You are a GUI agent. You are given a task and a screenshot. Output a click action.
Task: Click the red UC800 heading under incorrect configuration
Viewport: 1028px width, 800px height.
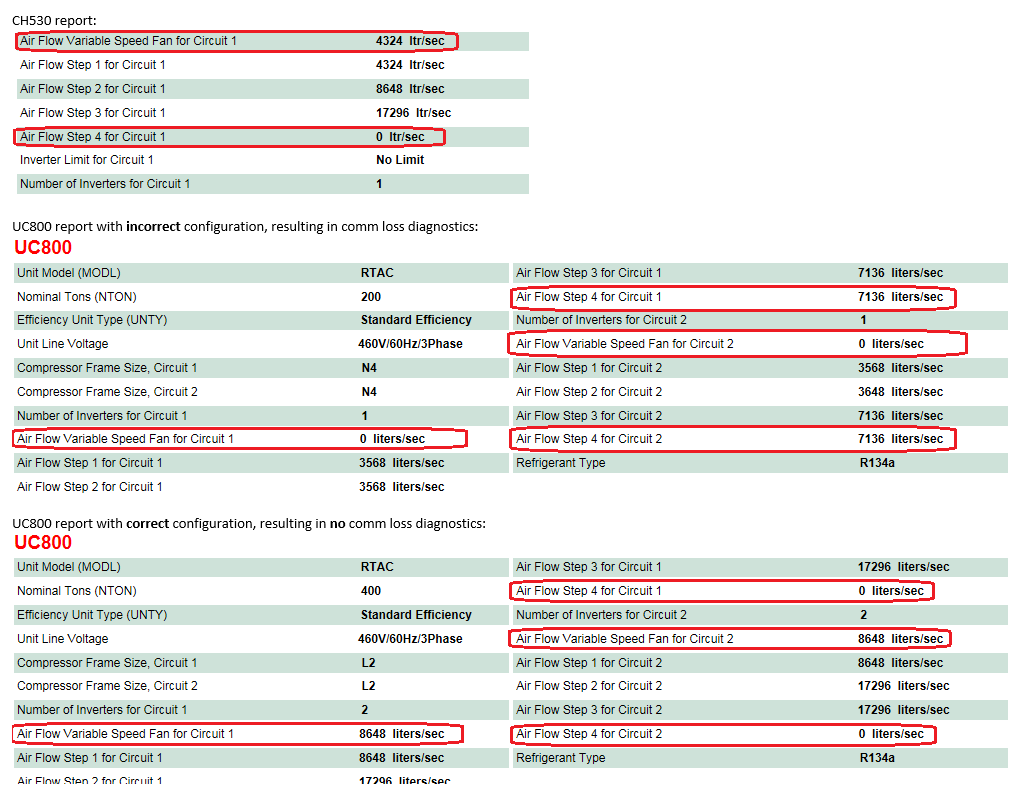43,248
